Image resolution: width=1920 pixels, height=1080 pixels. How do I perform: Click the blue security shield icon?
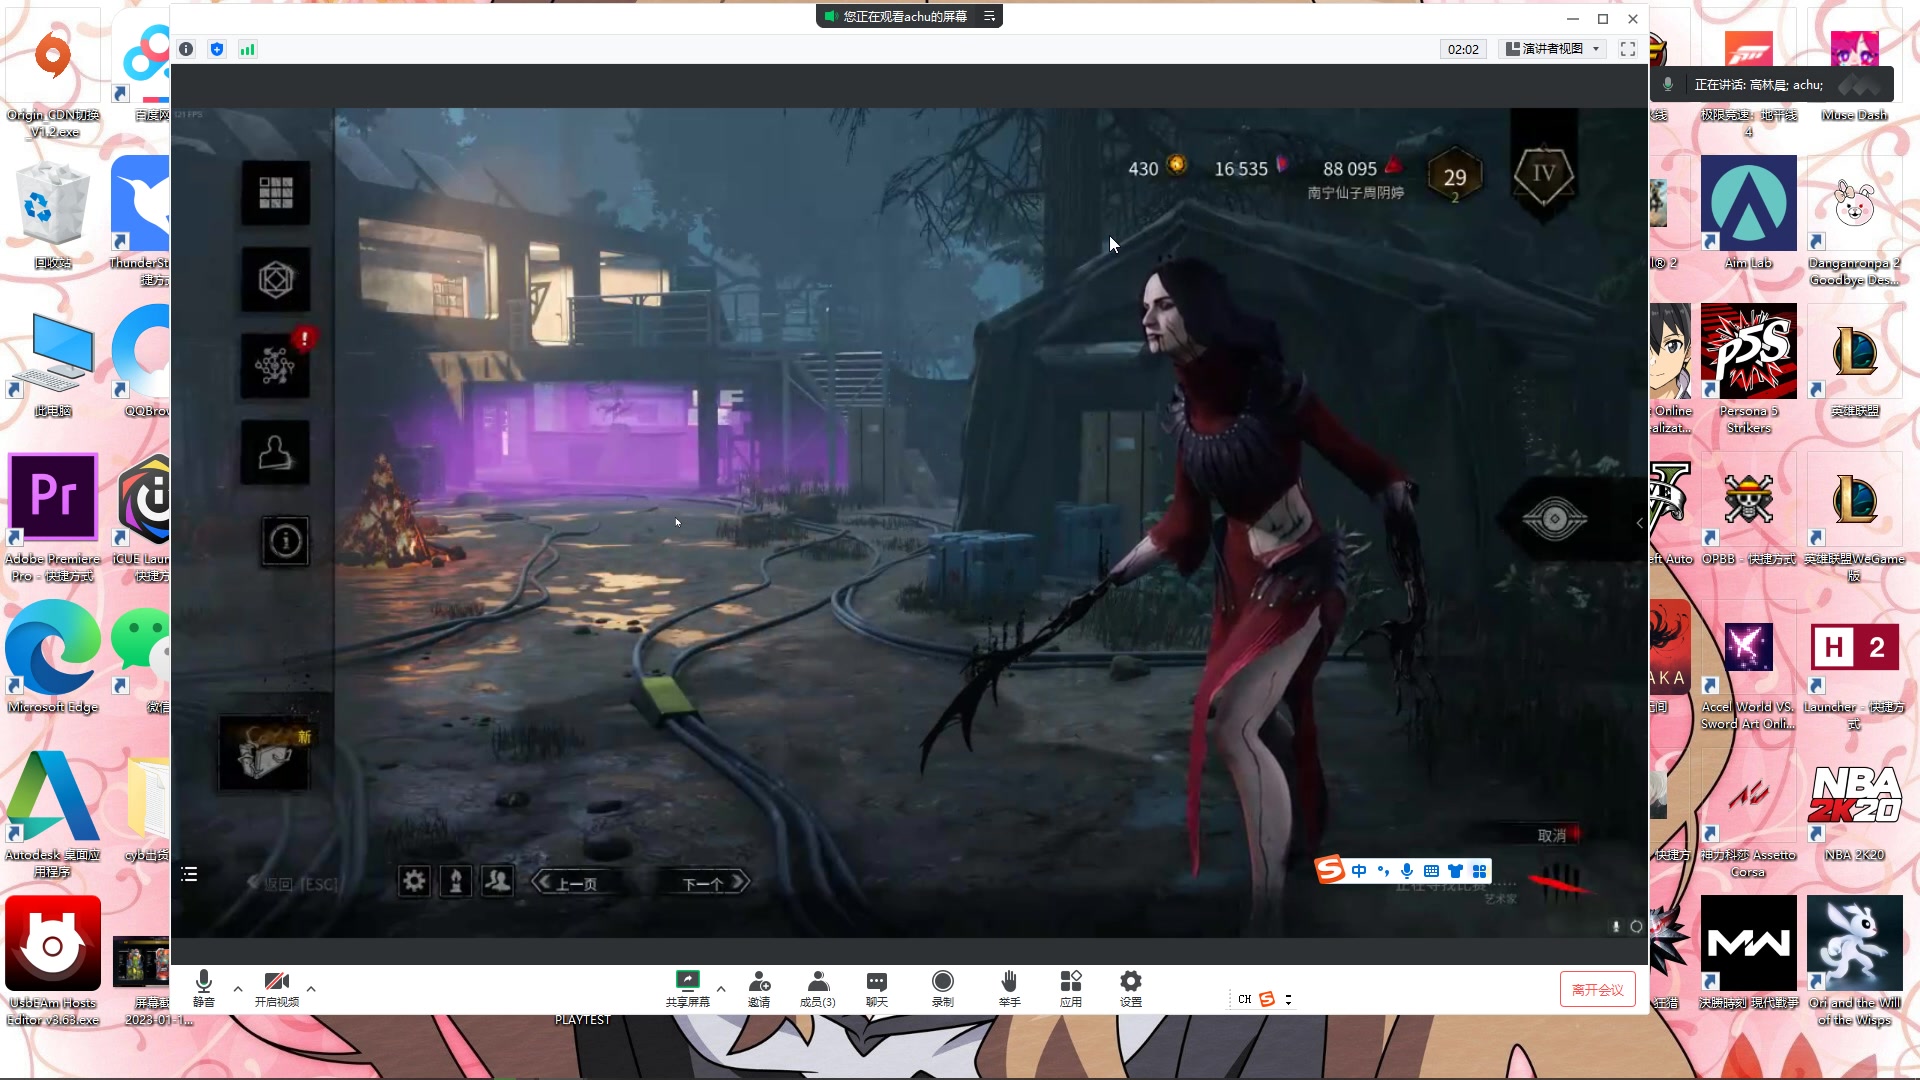(x=217, y=49)
